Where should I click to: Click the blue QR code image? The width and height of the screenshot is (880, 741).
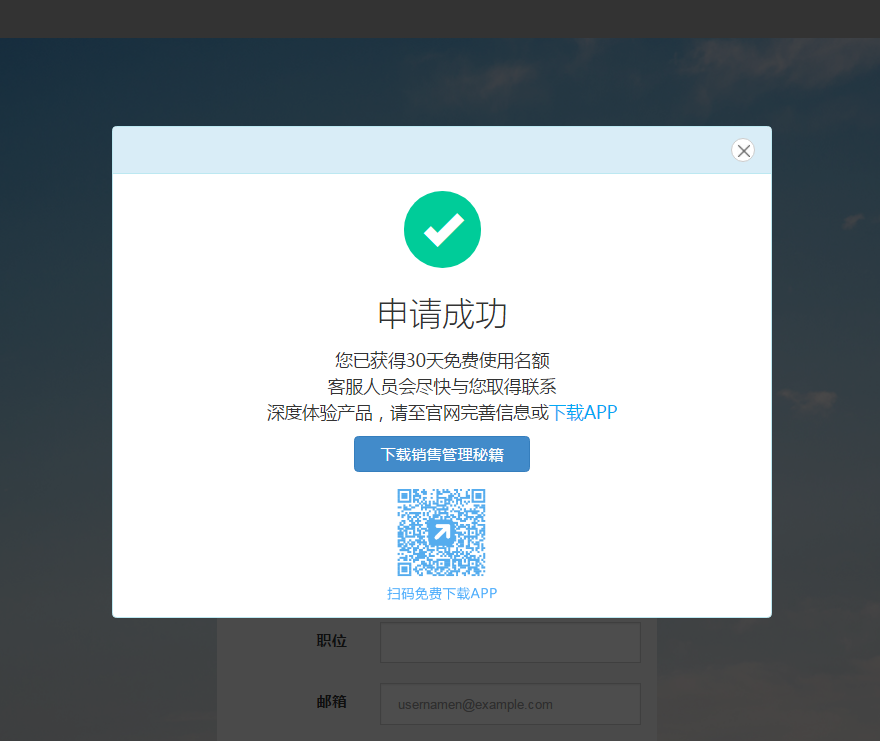[x=442, y=532]
